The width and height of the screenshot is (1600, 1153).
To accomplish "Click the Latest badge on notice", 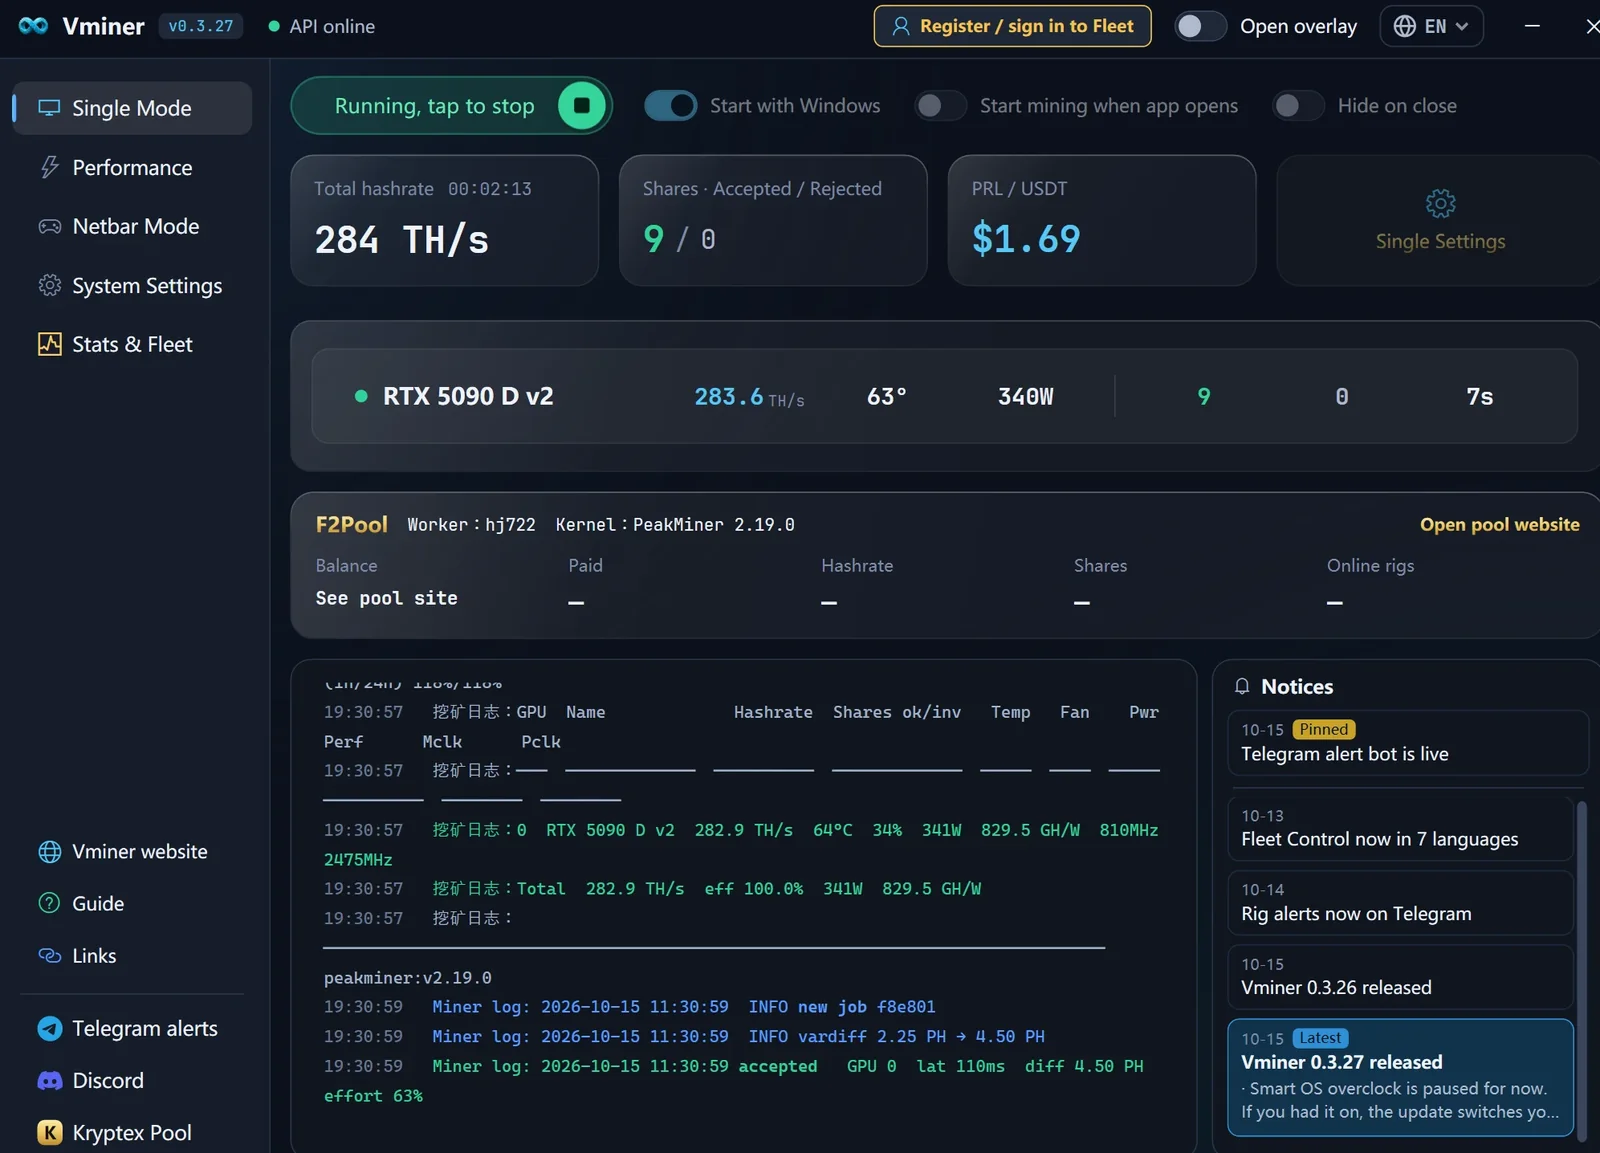I will (x=1320, y=1038).
